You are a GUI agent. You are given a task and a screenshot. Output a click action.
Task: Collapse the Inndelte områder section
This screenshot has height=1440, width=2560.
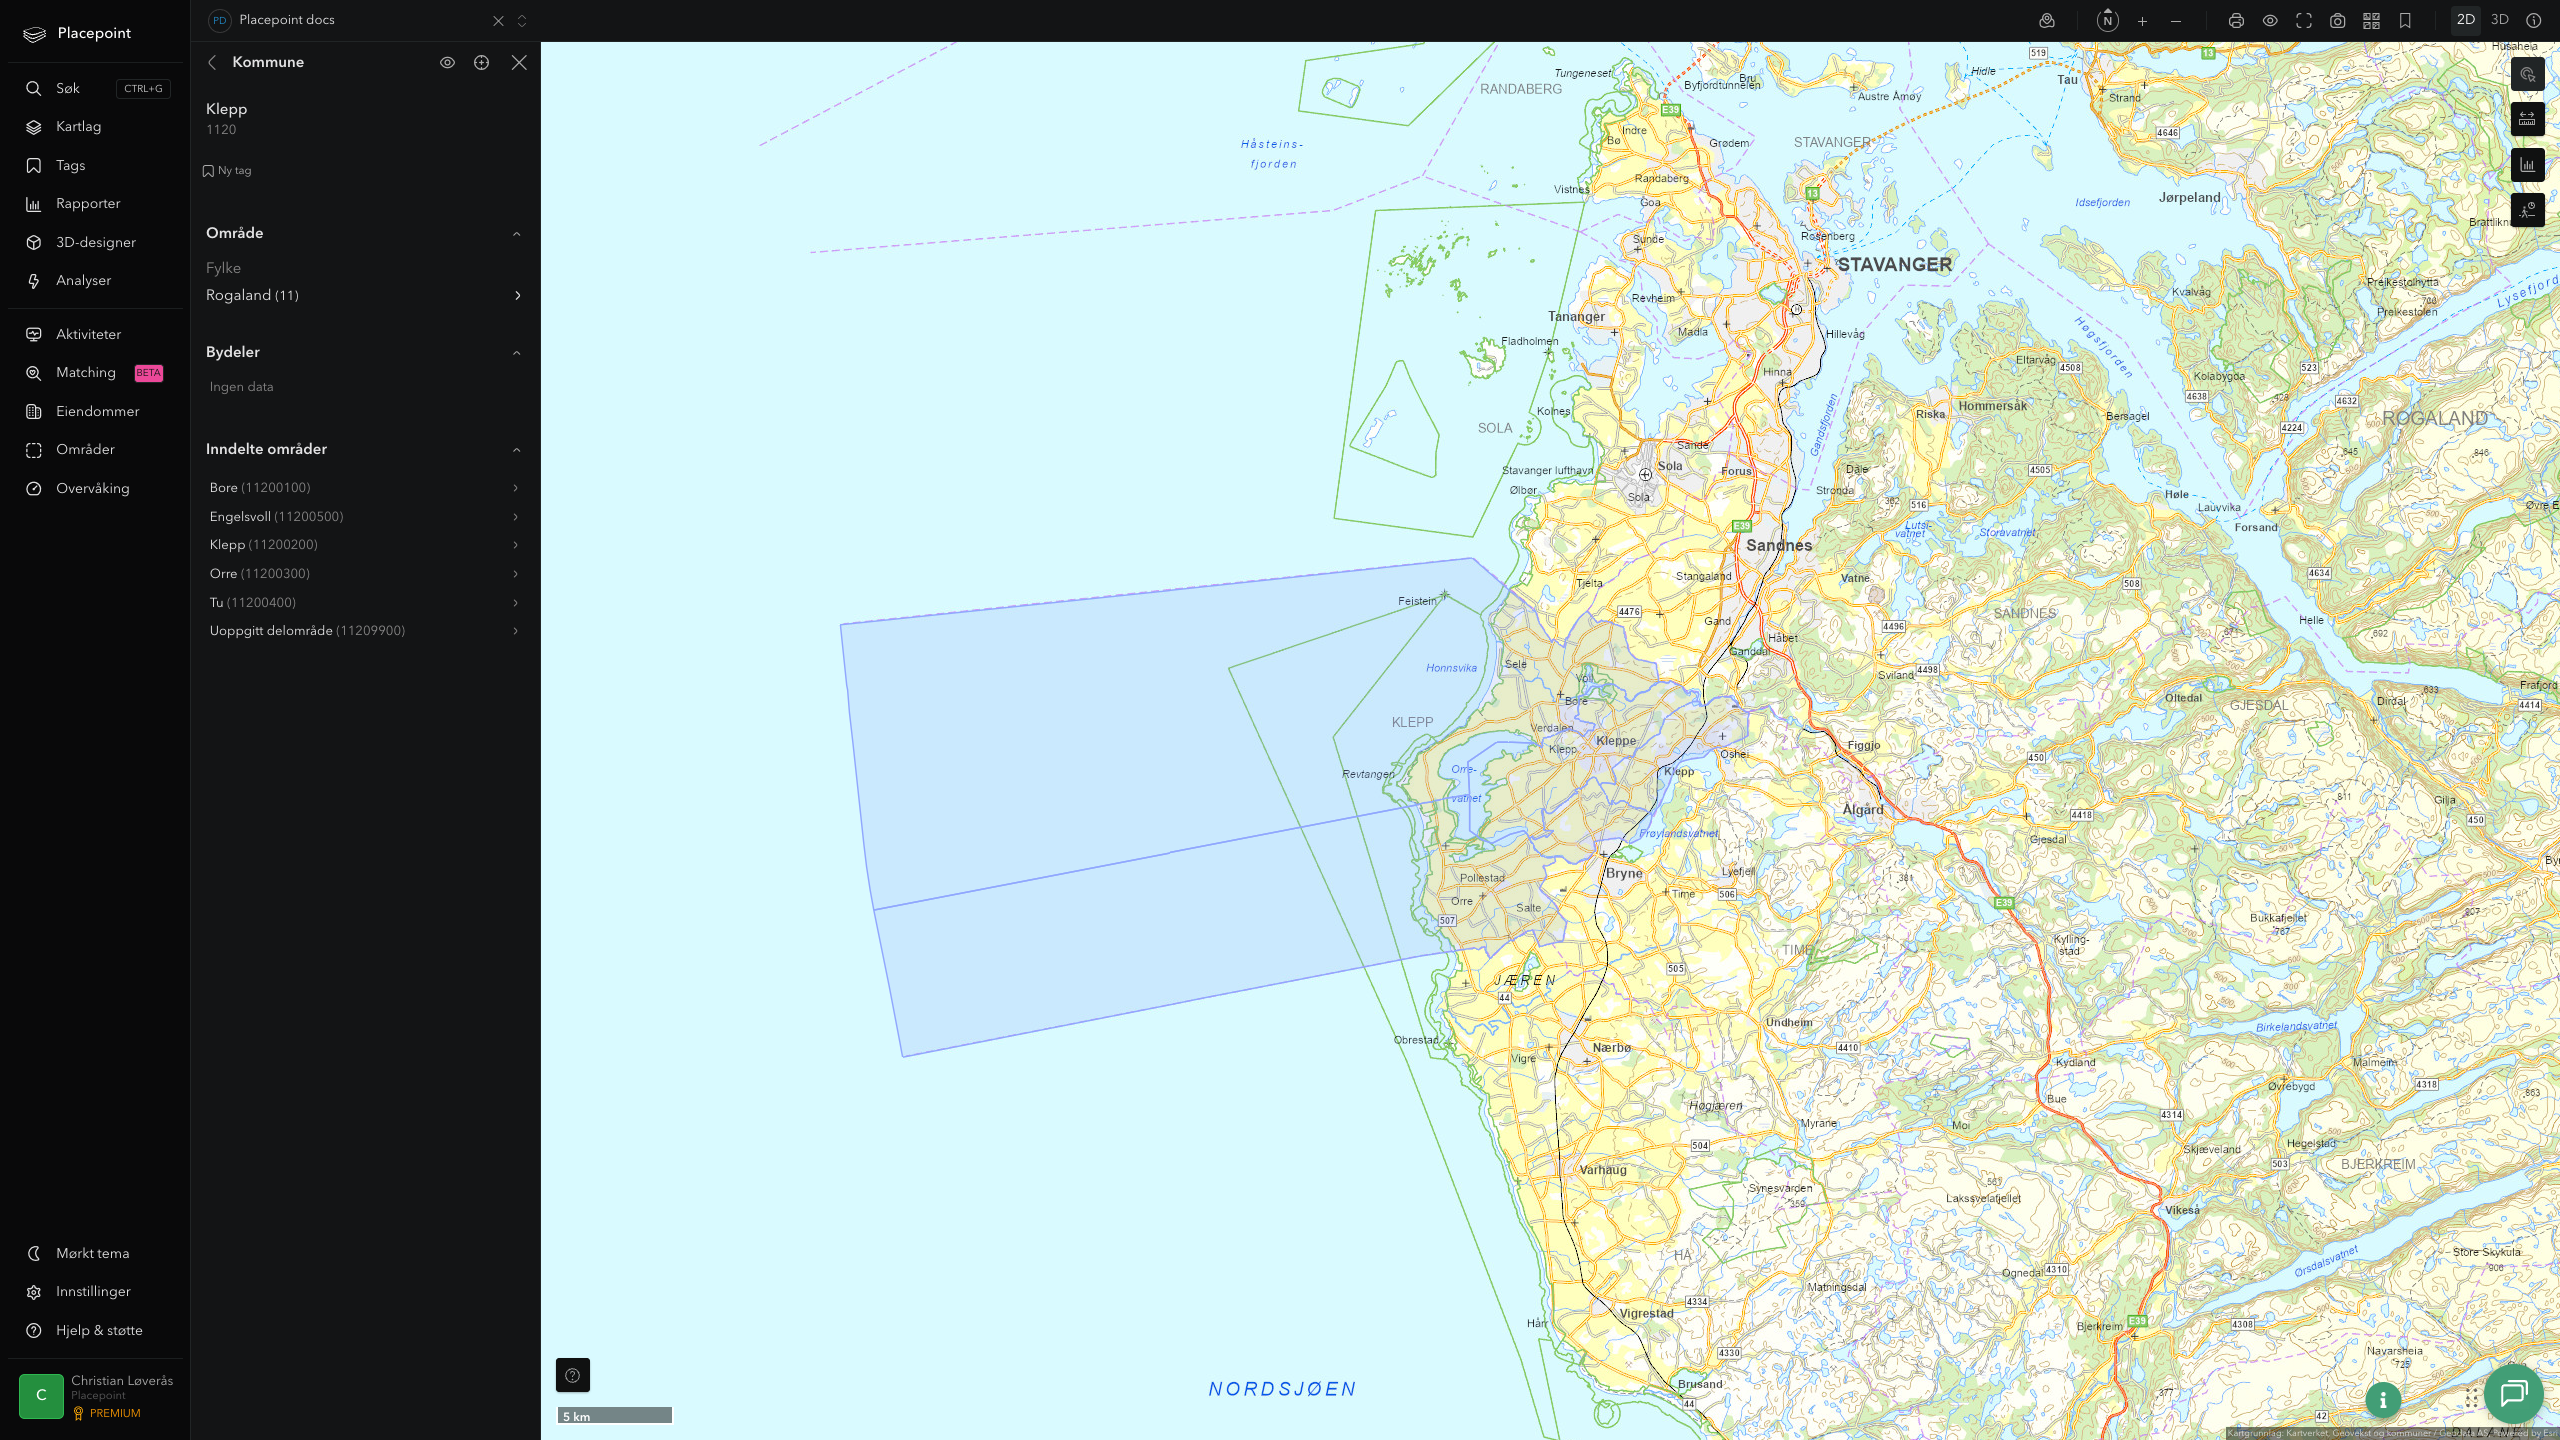click(516, 449)
